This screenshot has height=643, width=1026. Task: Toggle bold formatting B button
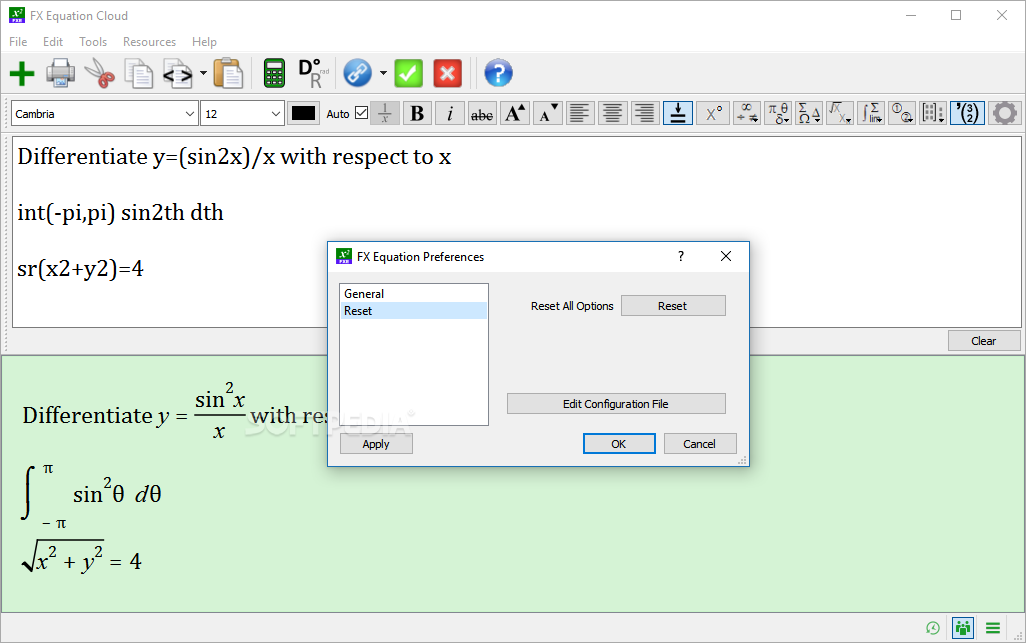pyautogui.click(x=417, y=113)
